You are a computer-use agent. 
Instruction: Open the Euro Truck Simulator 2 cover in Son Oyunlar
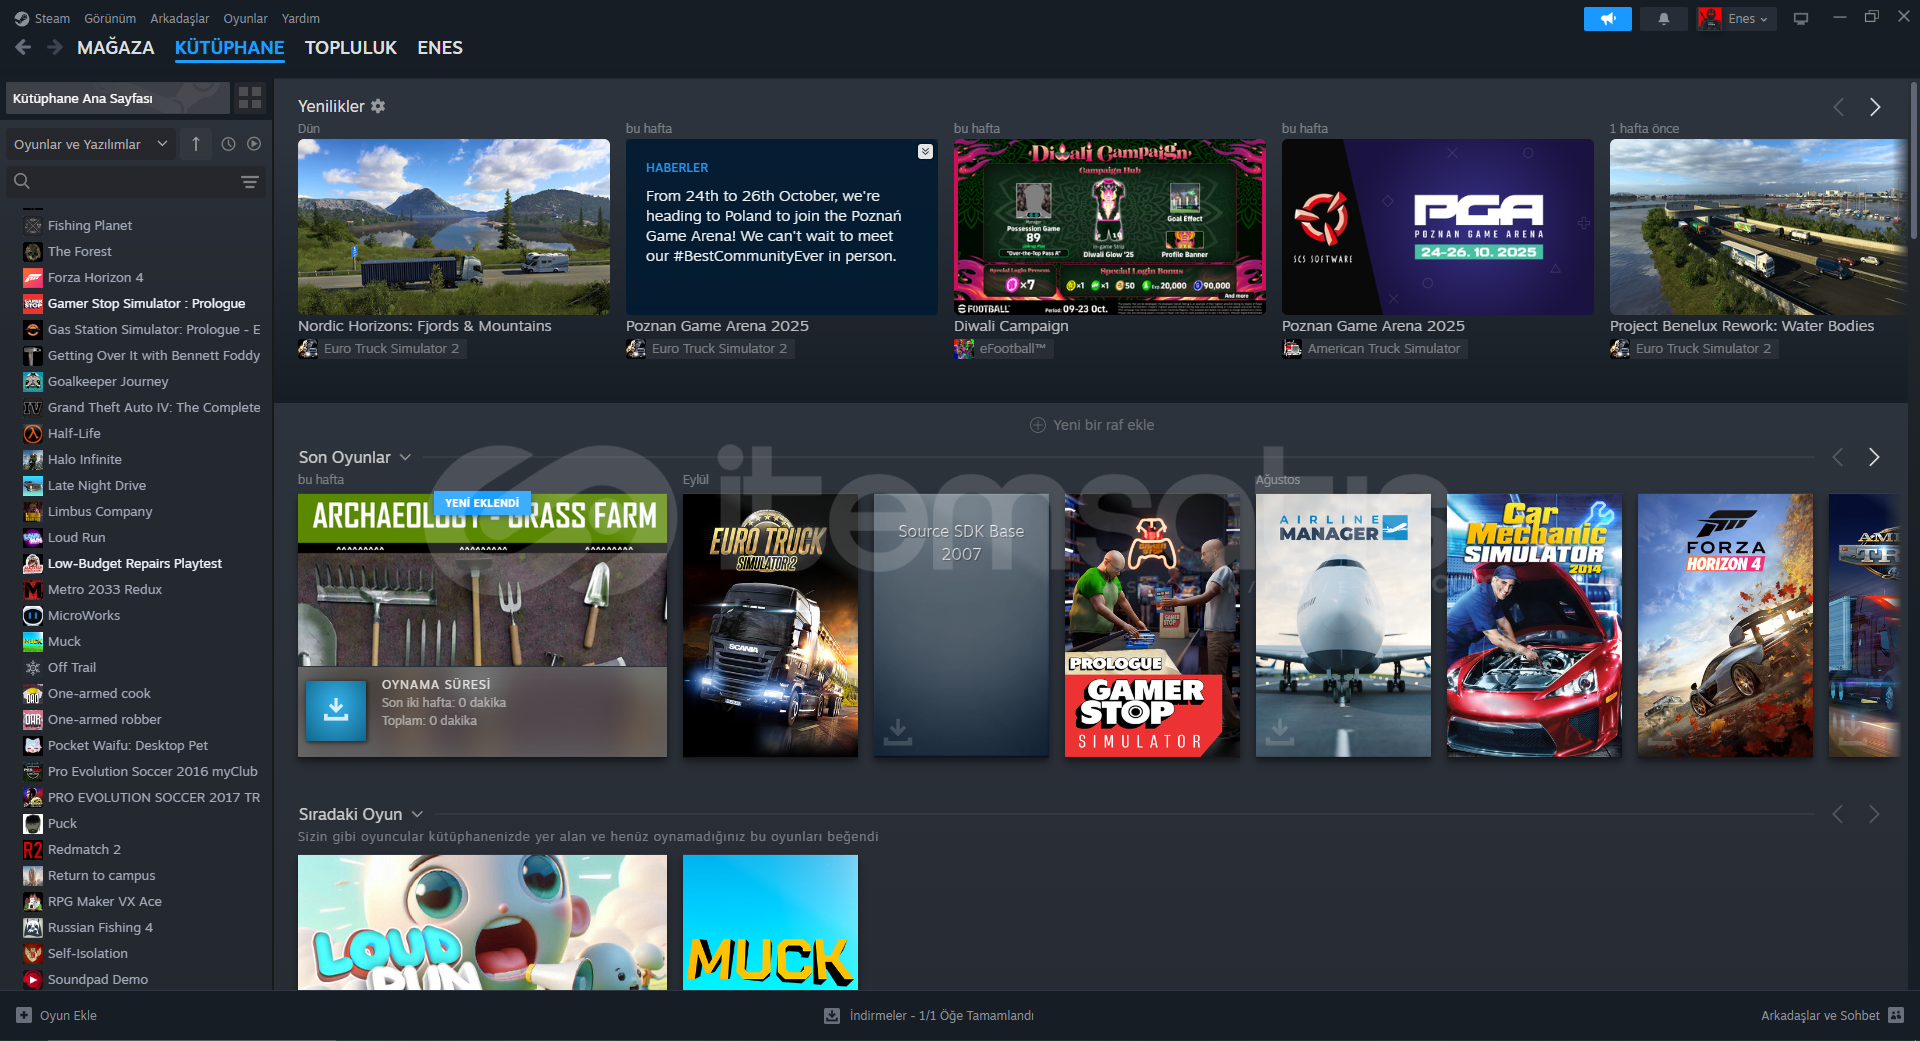770,625
